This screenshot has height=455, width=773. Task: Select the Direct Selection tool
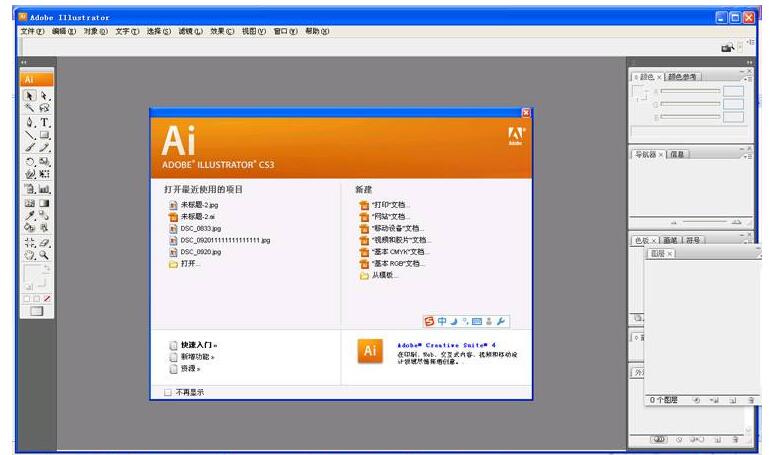(x=44, y=96)
